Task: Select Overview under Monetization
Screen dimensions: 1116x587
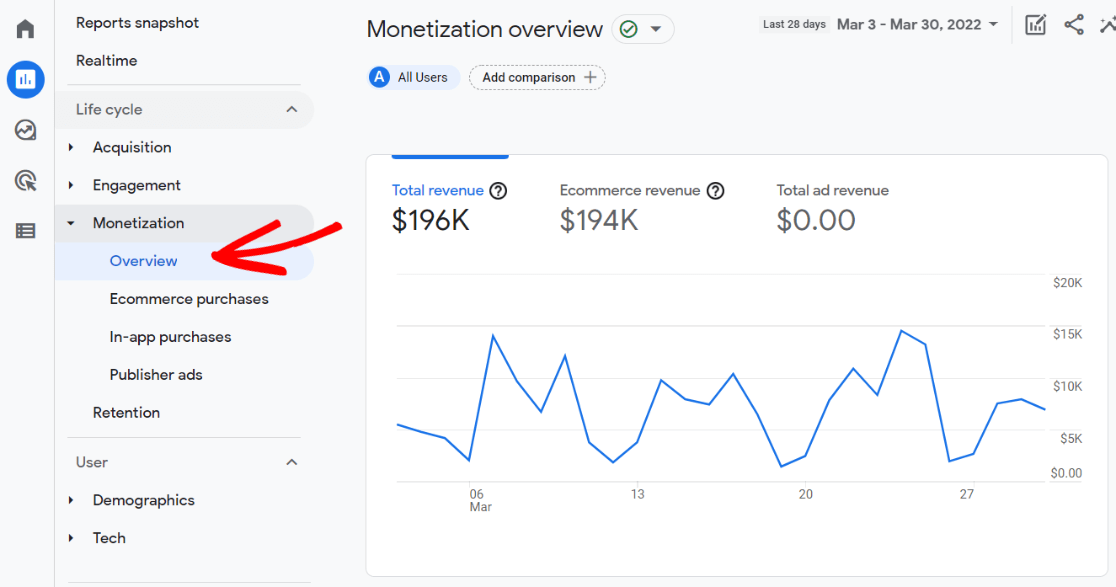Action: (x=143, y=261)
